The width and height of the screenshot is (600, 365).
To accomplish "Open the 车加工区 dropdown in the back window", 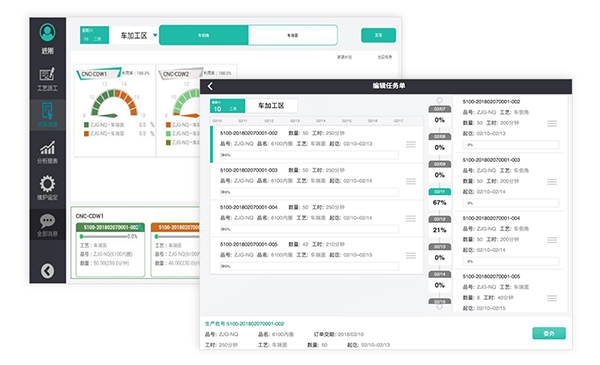I will [155, 35].
